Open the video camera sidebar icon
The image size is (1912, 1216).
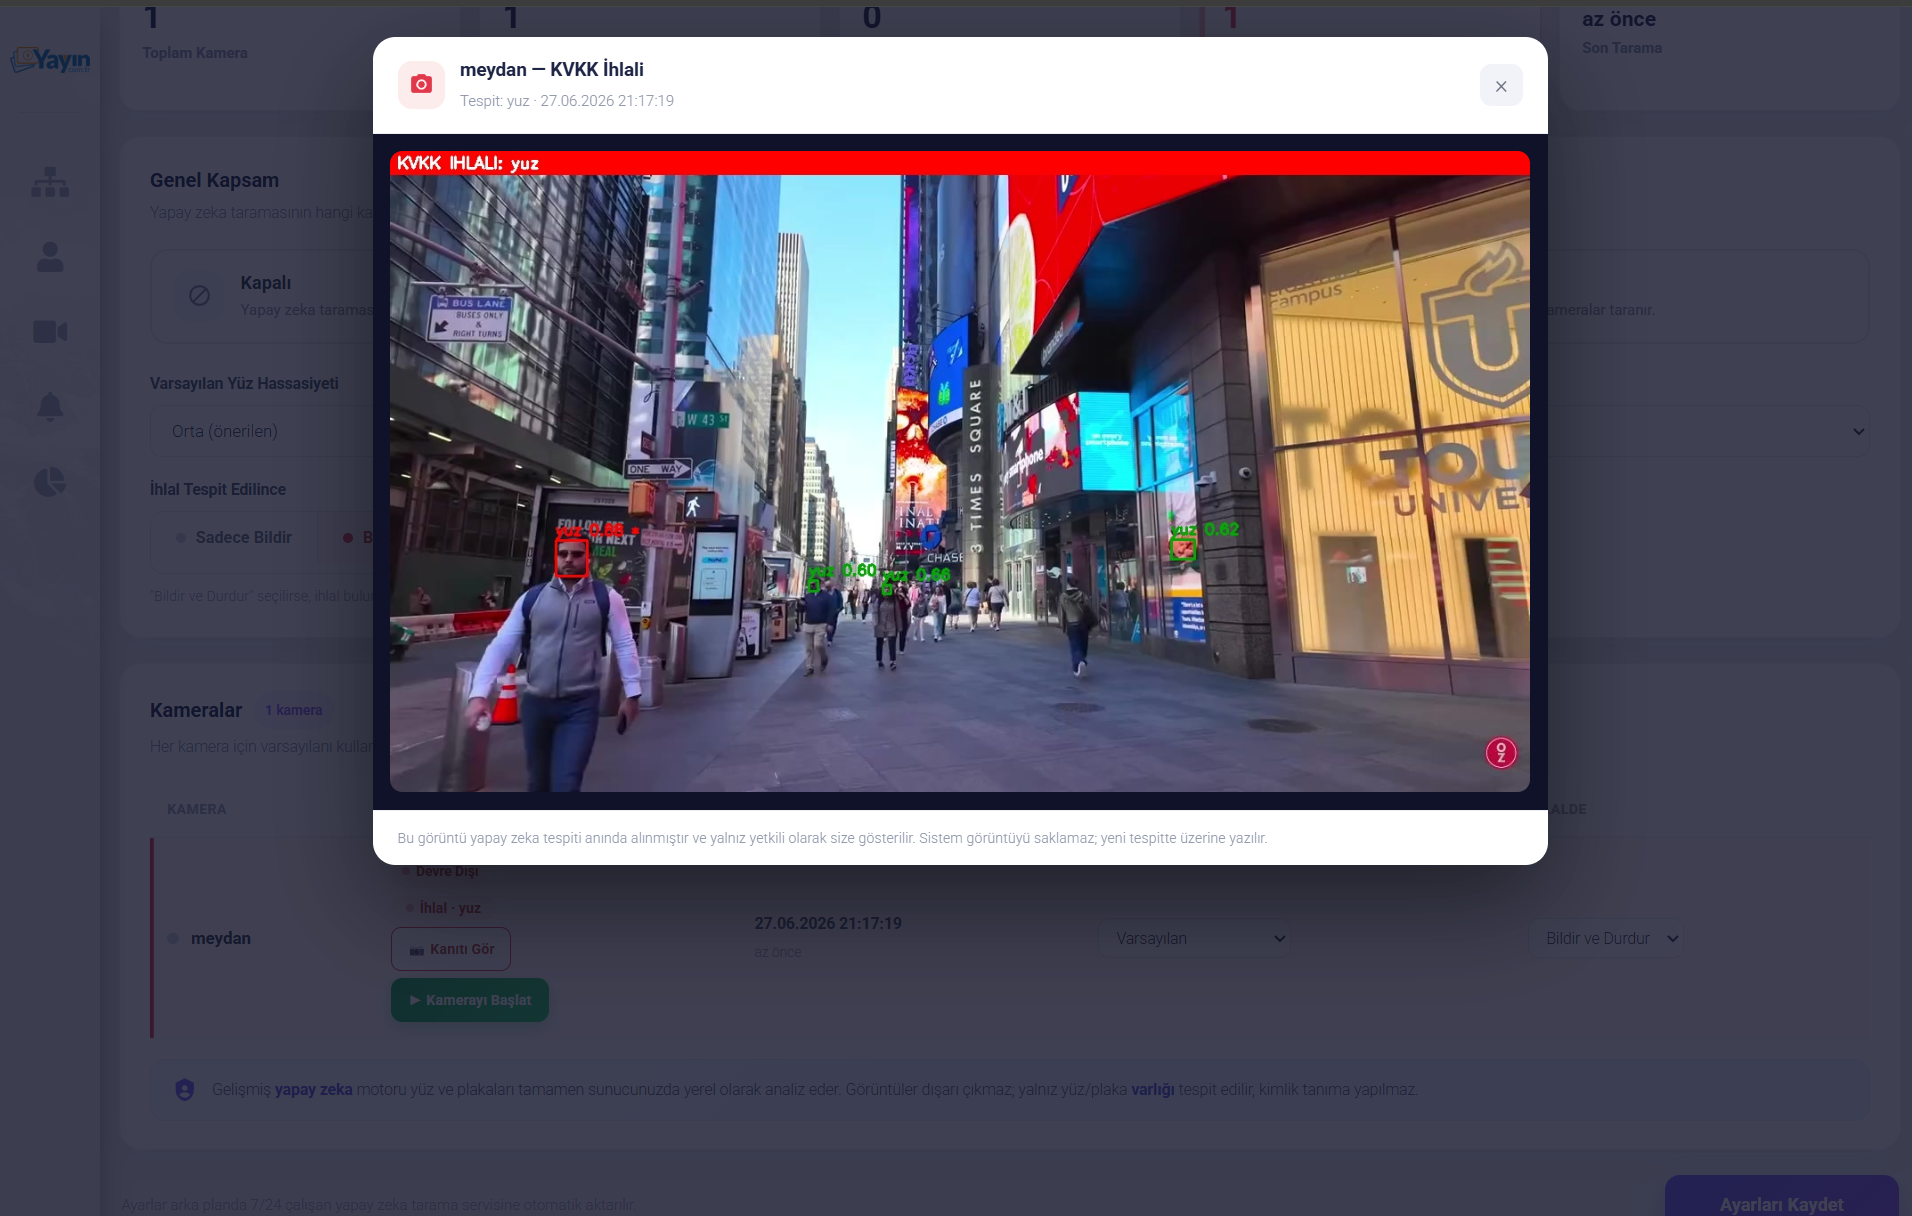(50, 332)
